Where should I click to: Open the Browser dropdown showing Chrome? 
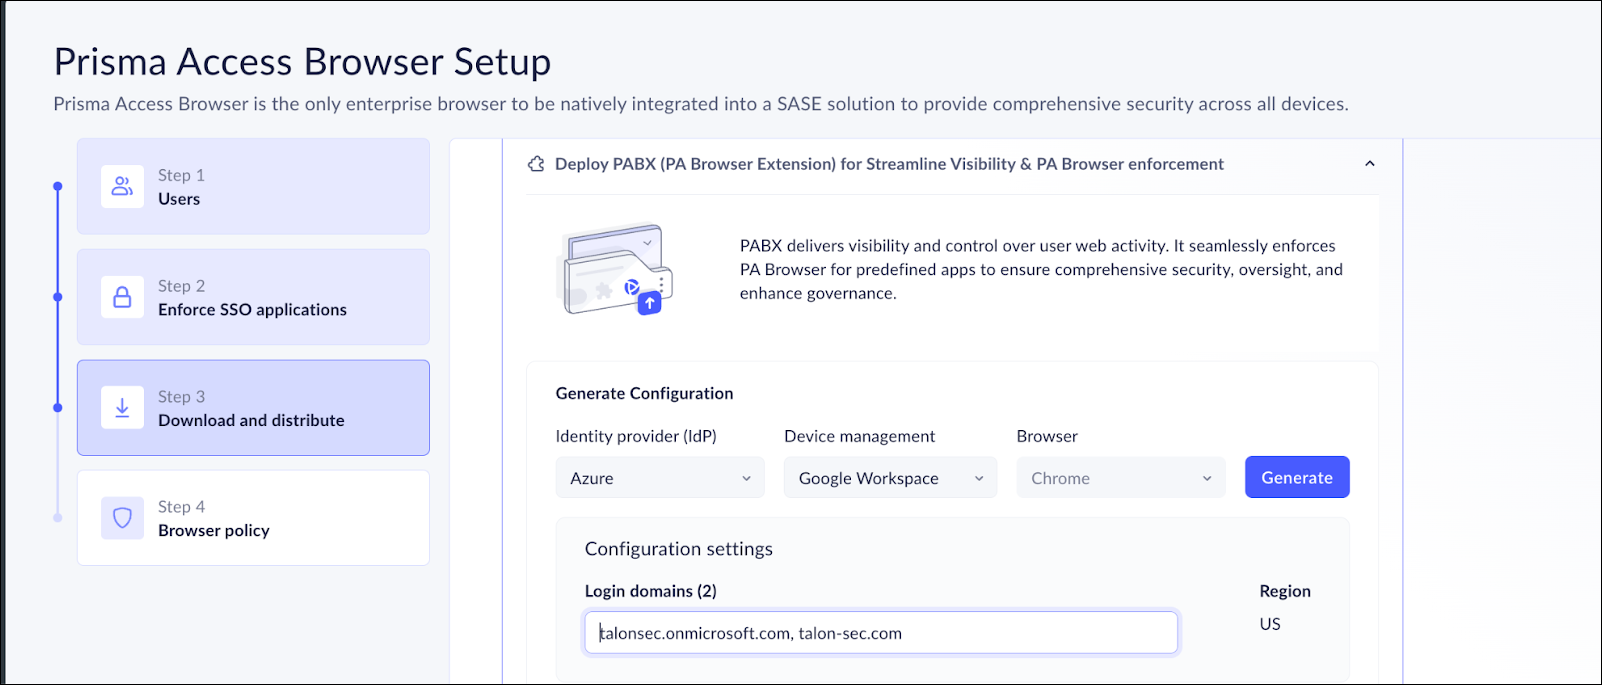click(x=1120, y=477)
